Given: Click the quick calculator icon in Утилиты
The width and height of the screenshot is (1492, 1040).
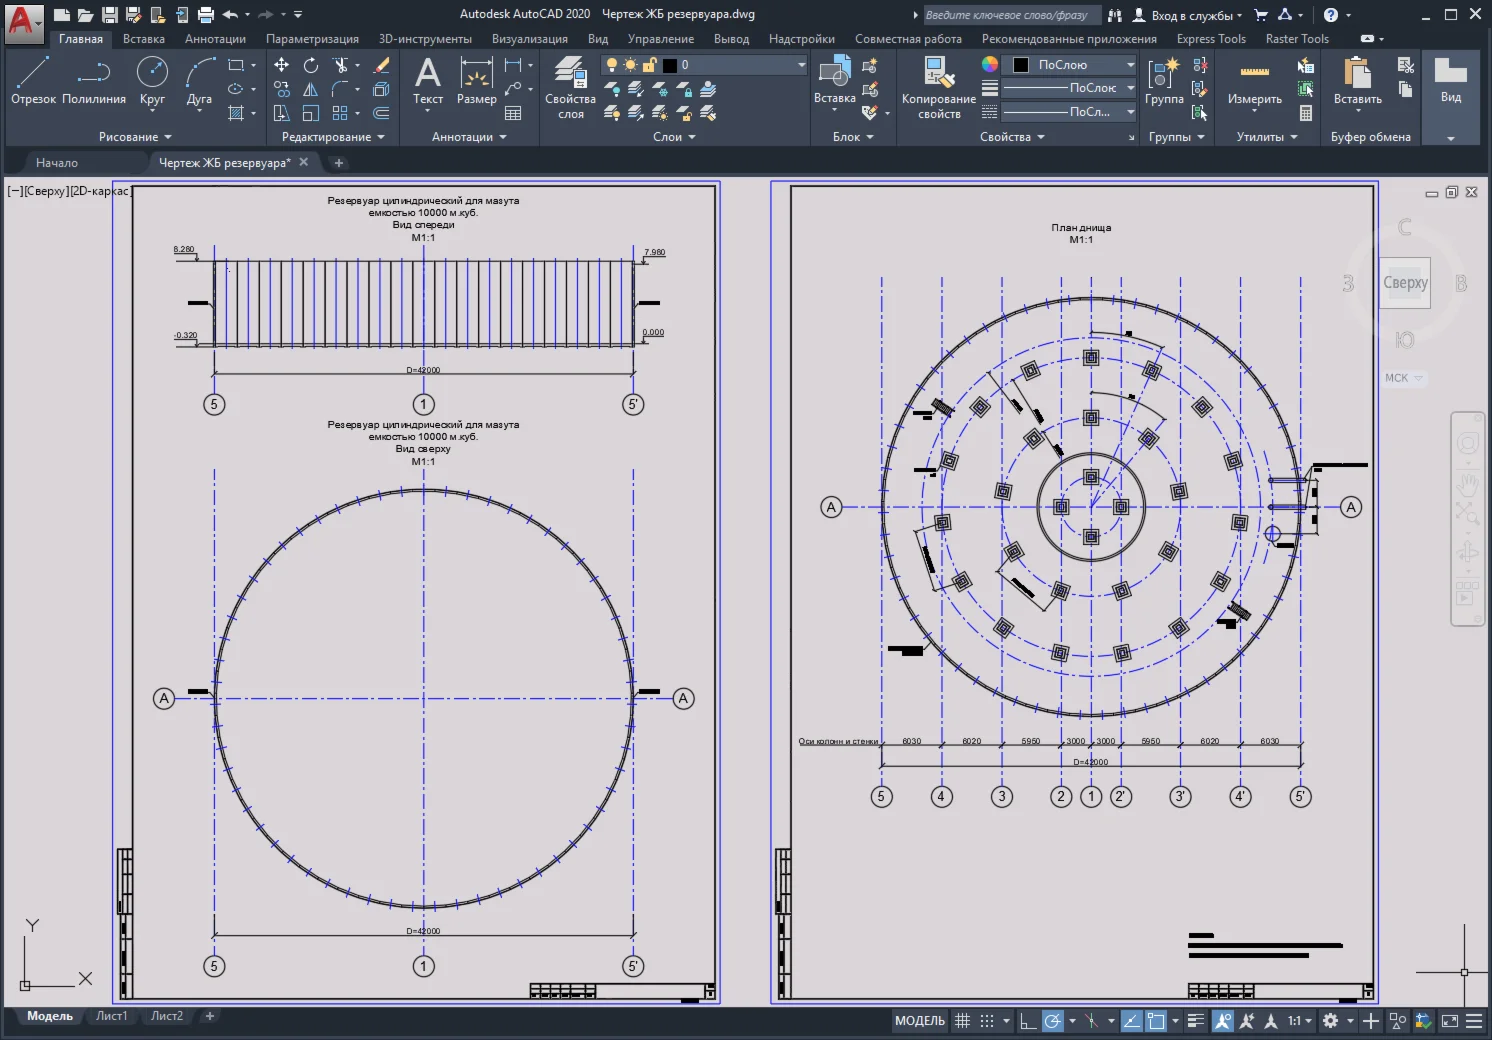Looking at the screenshot, I should click(1306, 113).
